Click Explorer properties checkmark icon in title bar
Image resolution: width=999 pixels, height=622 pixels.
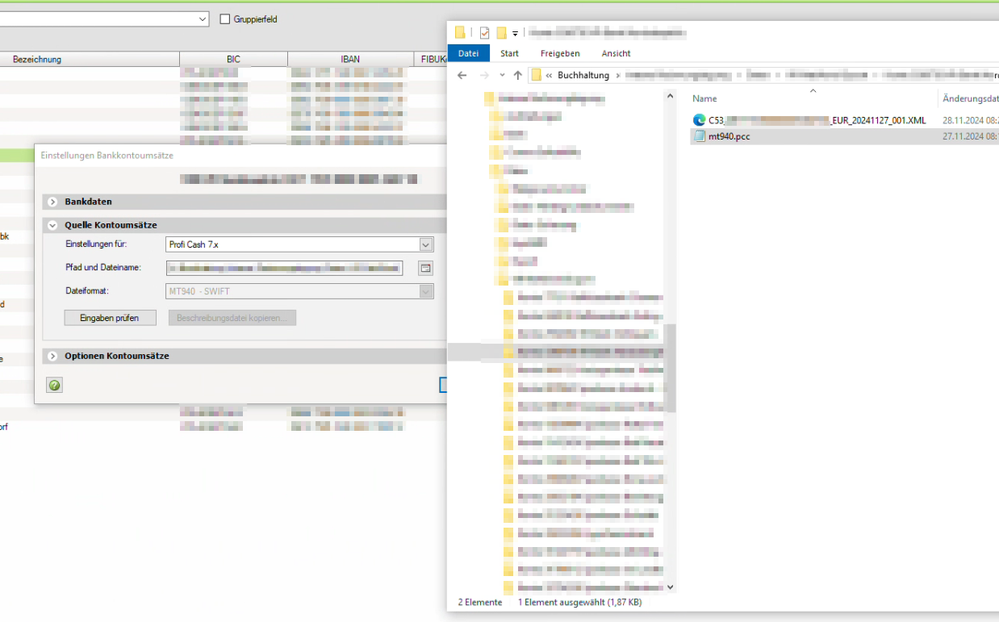pos(484,33)
